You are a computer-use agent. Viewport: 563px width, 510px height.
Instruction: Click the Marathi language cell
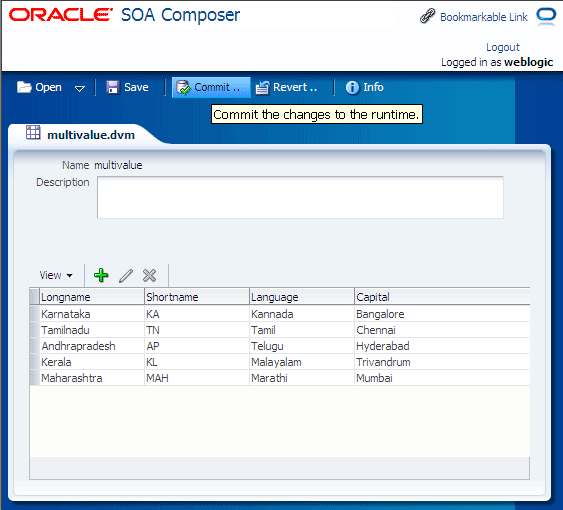302,378
